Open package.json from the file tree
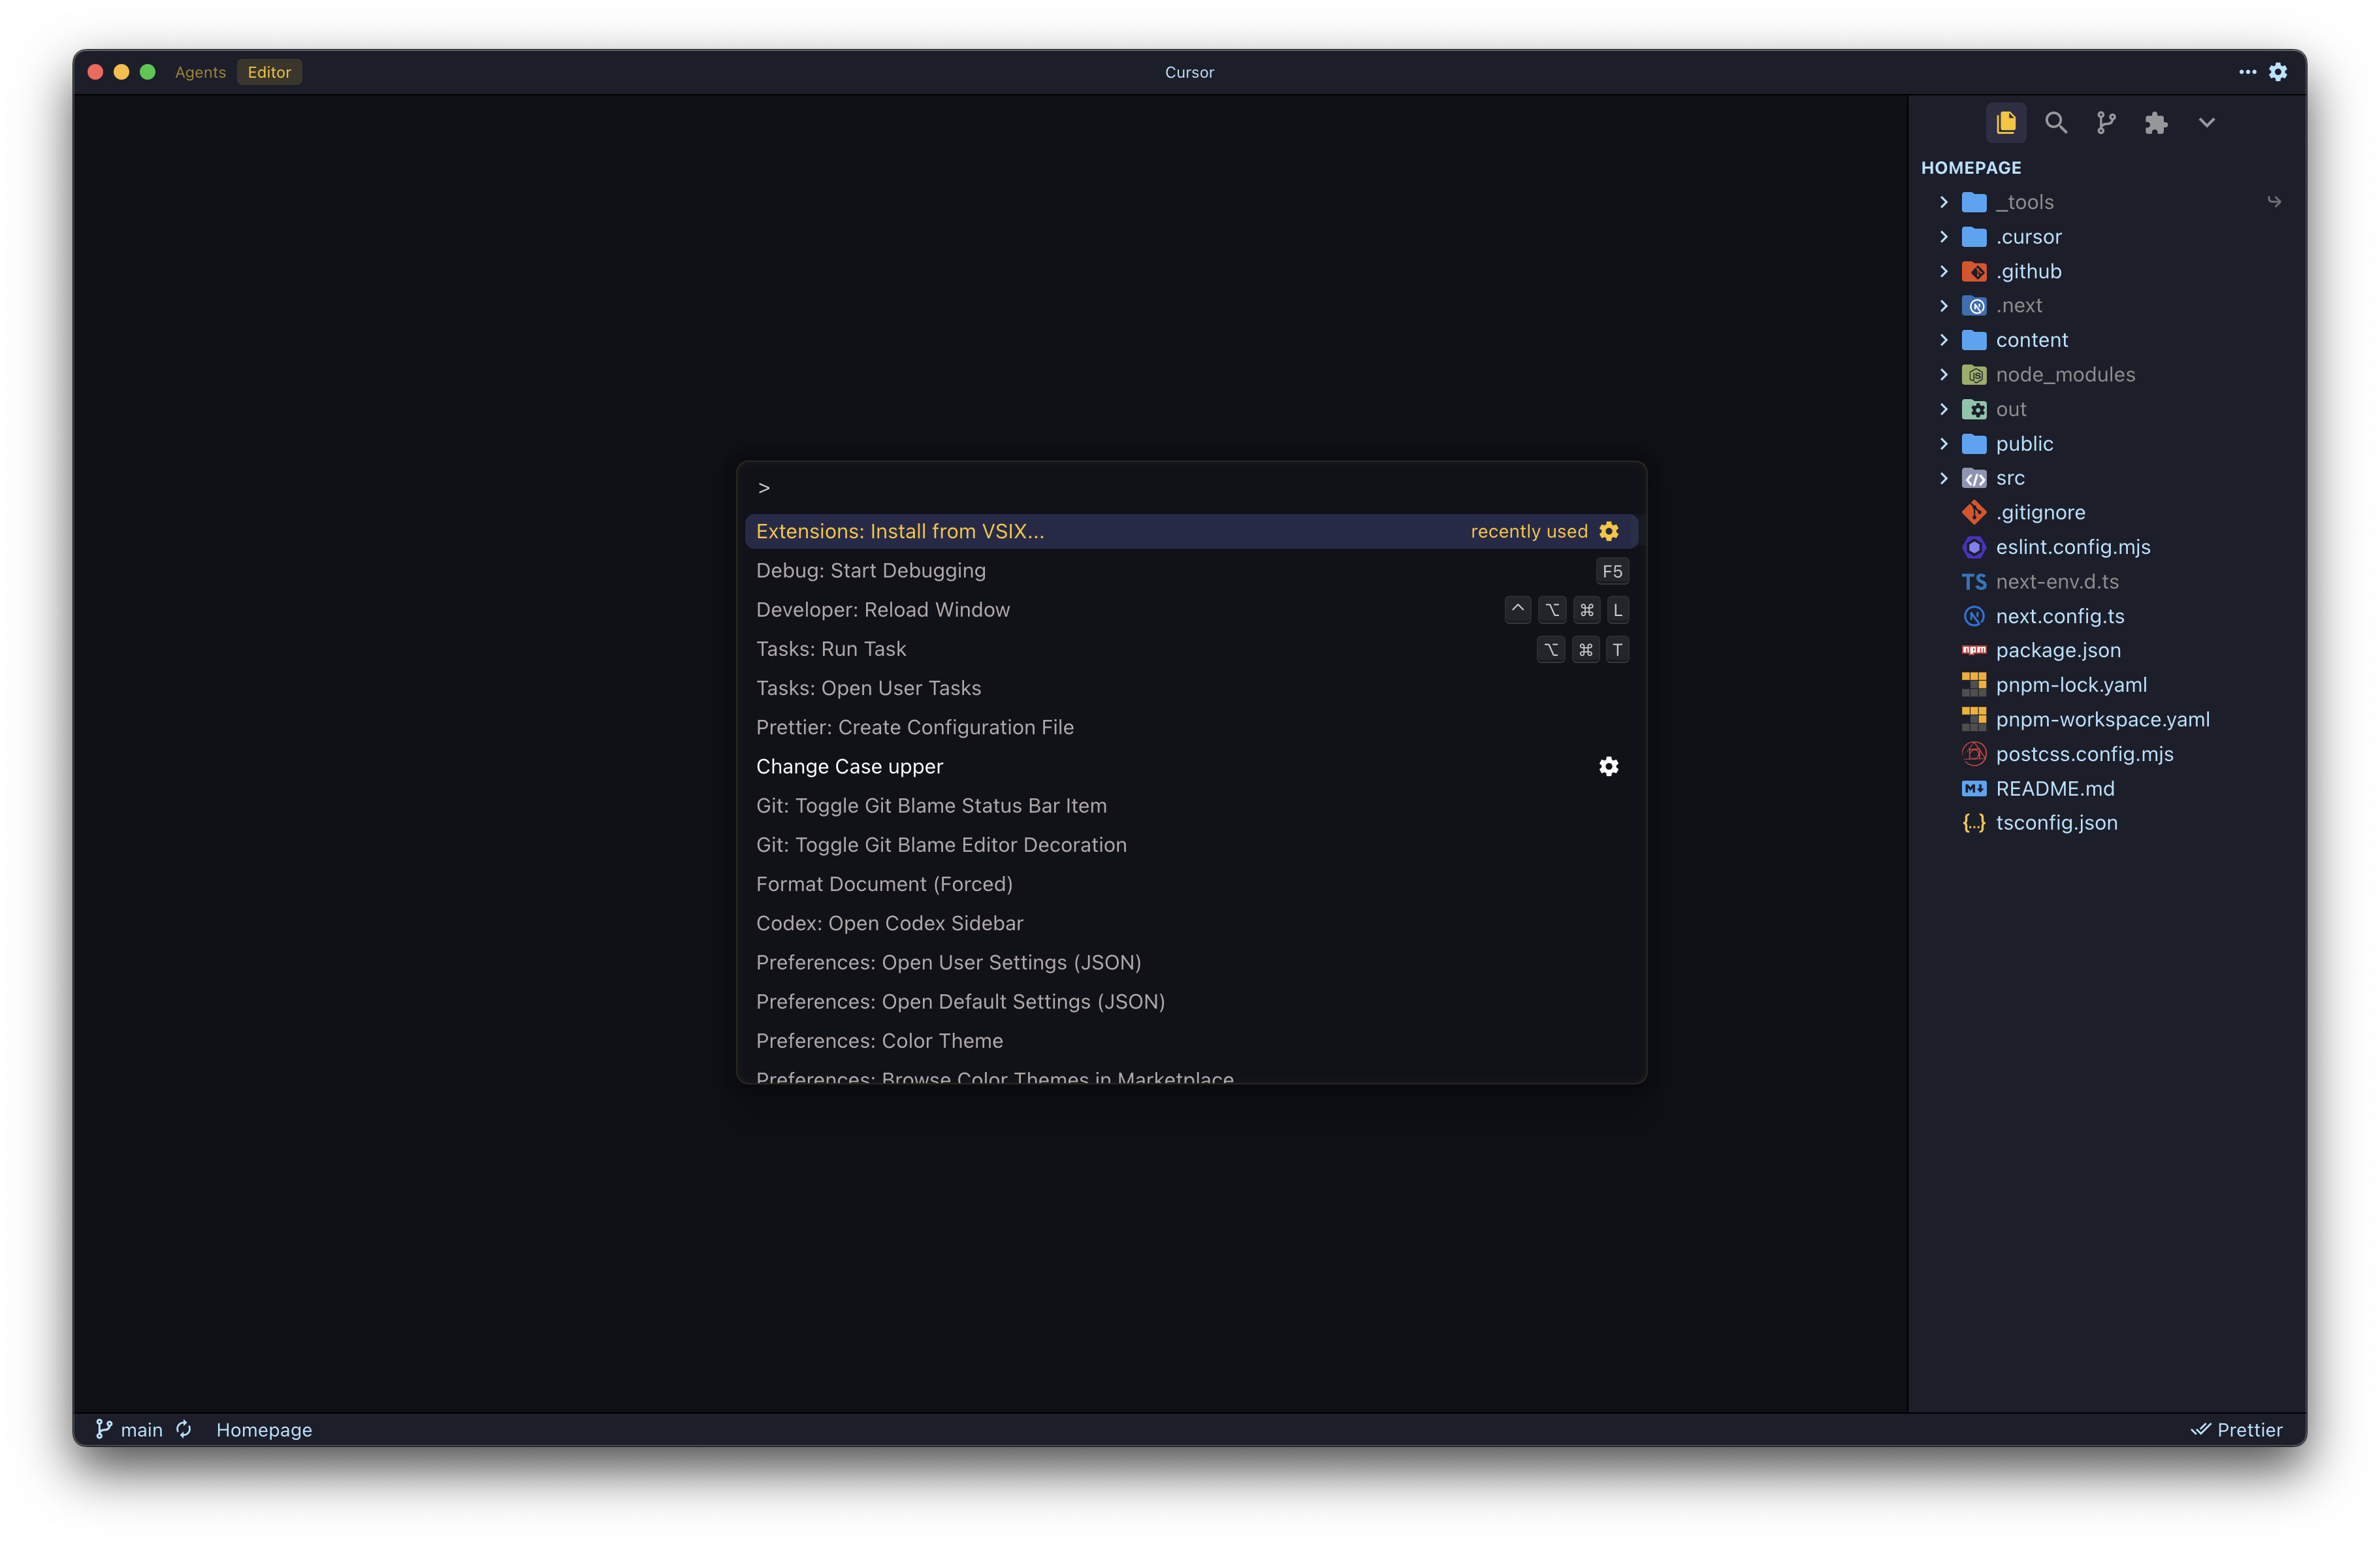 click(2058, 650)
